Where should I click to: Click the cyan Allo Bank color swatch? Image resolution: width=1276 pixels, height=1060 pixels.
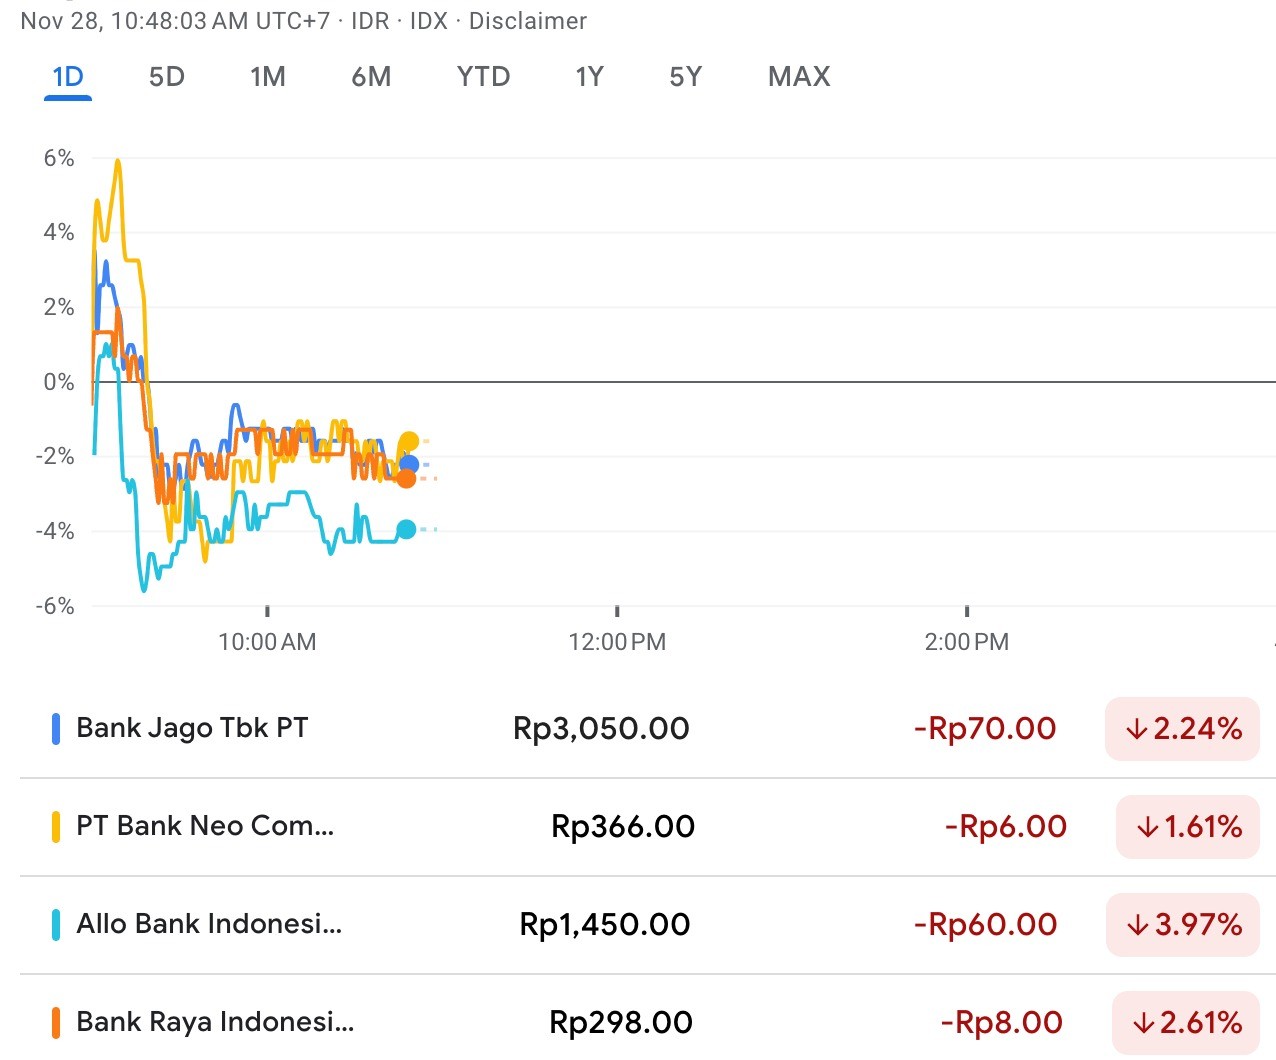coord(56,925)
